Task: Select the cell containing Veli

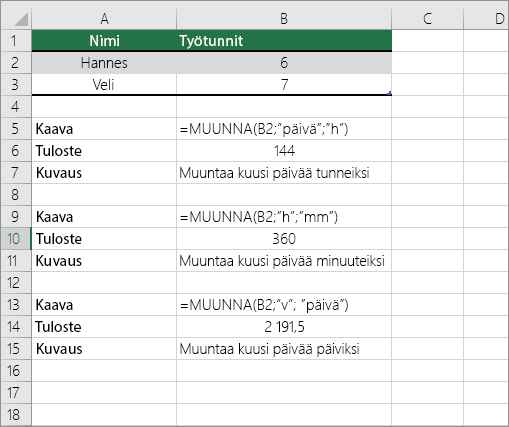Action: coord(104,85)
